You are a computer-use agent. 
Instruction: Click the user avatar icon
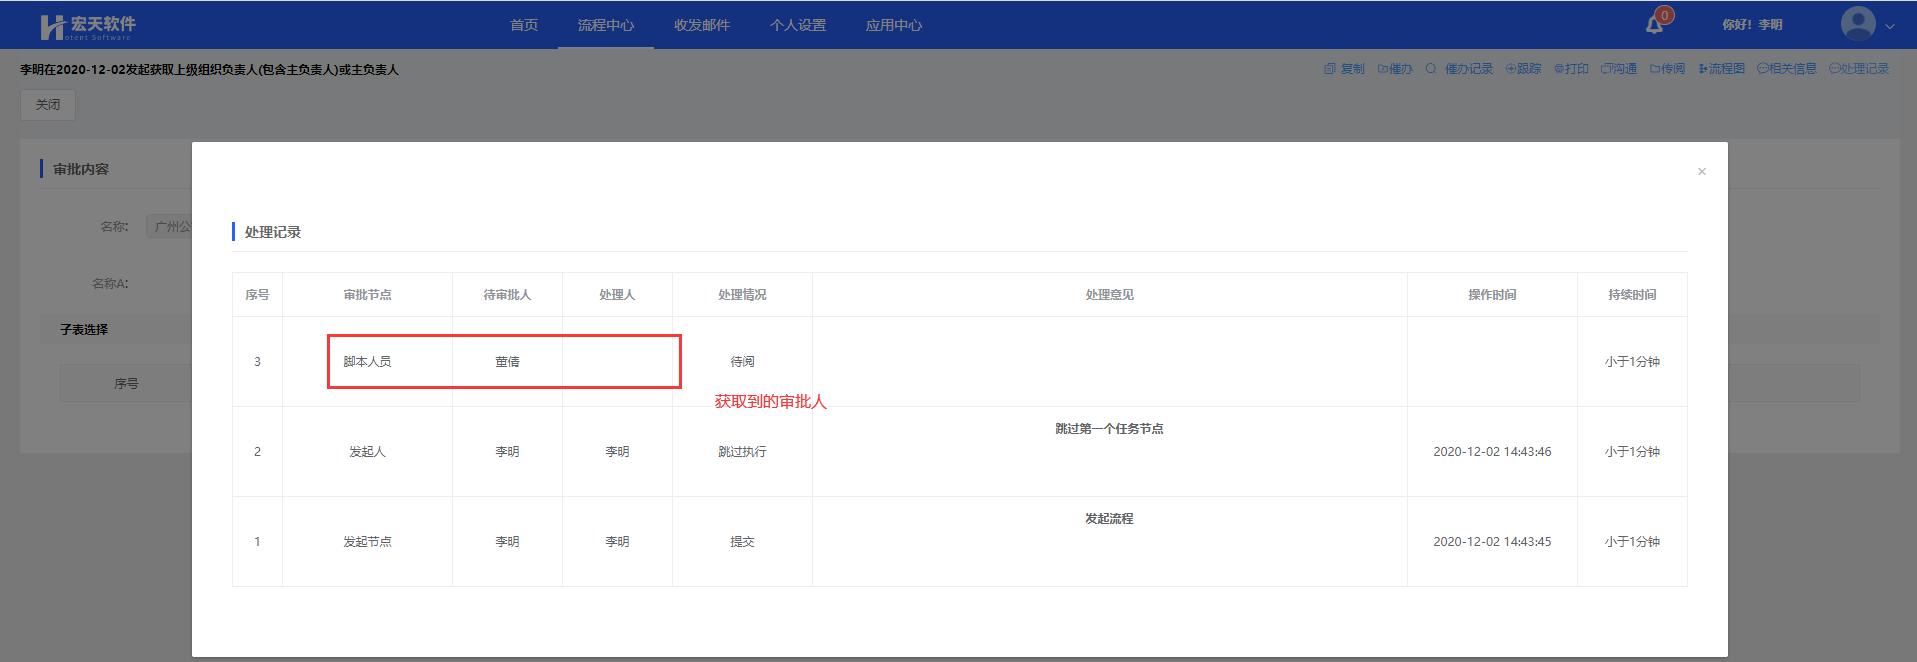point(1858,24)
